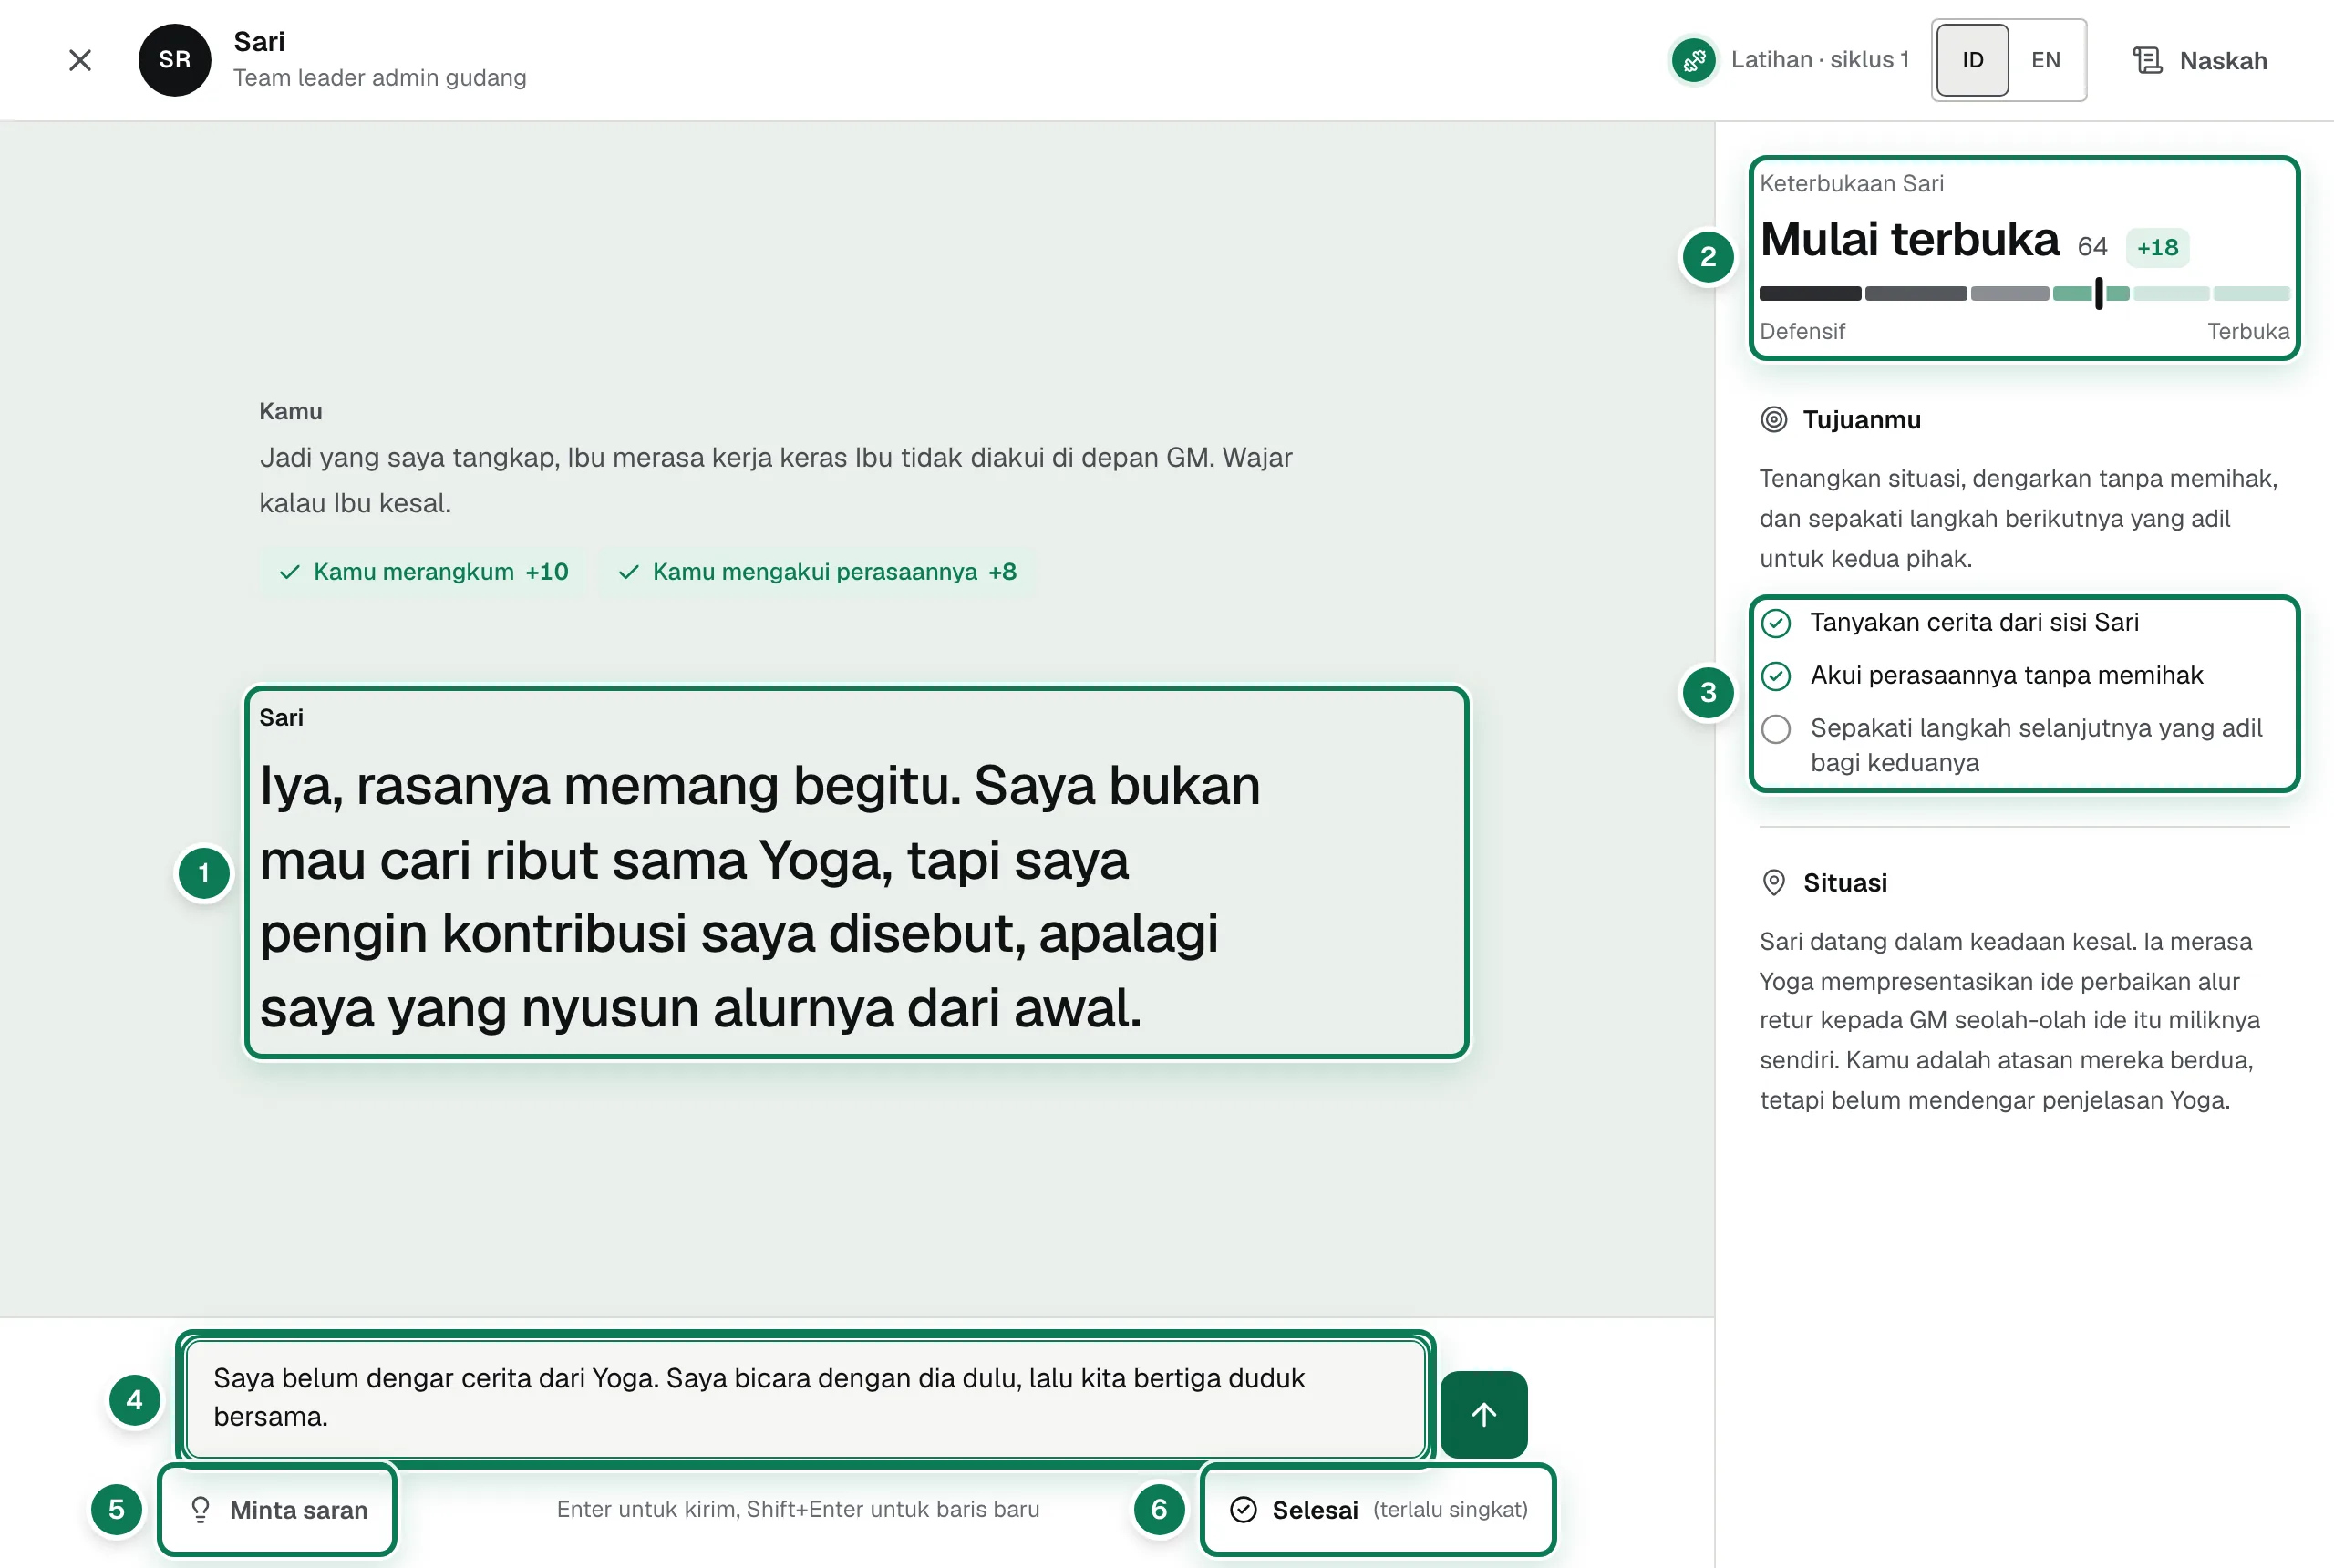
Task: Click the Mulai terbuka status heading
Action: coord(1909,240)
